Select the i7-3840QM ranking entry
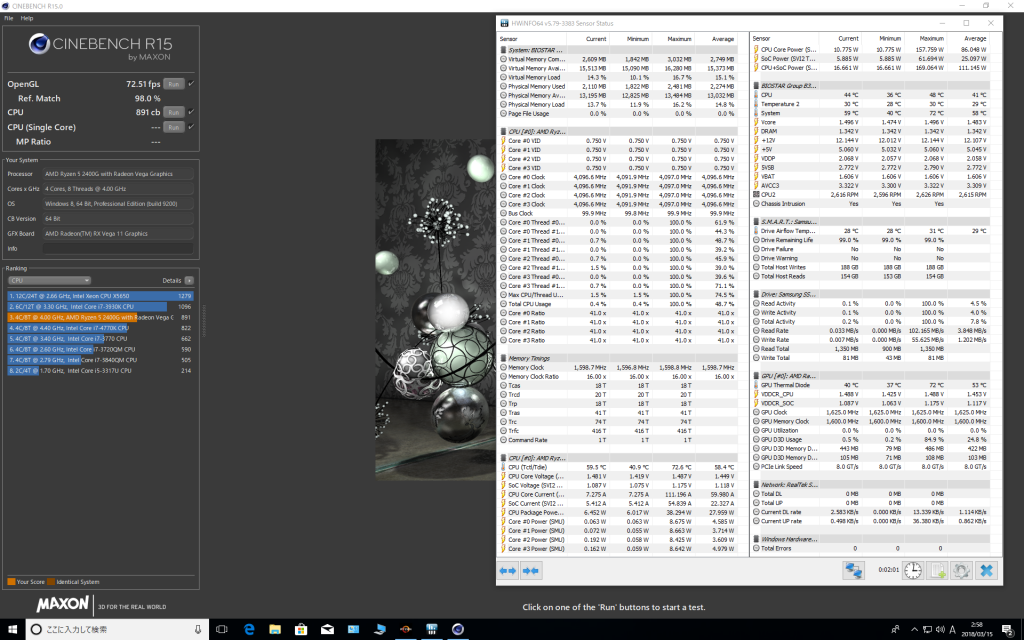1024x640 pixels. pos(100,360)
